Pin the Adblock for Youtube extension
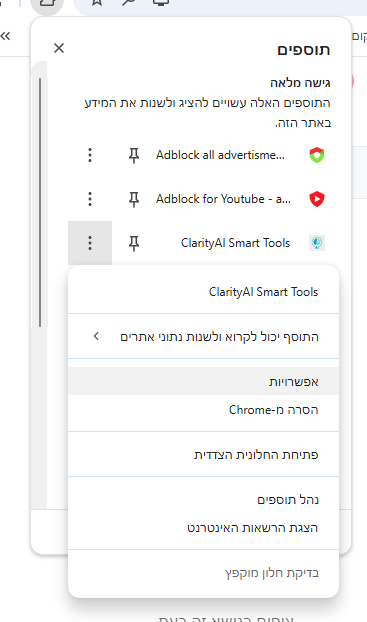367x622 pixels. tap(134, 199)
